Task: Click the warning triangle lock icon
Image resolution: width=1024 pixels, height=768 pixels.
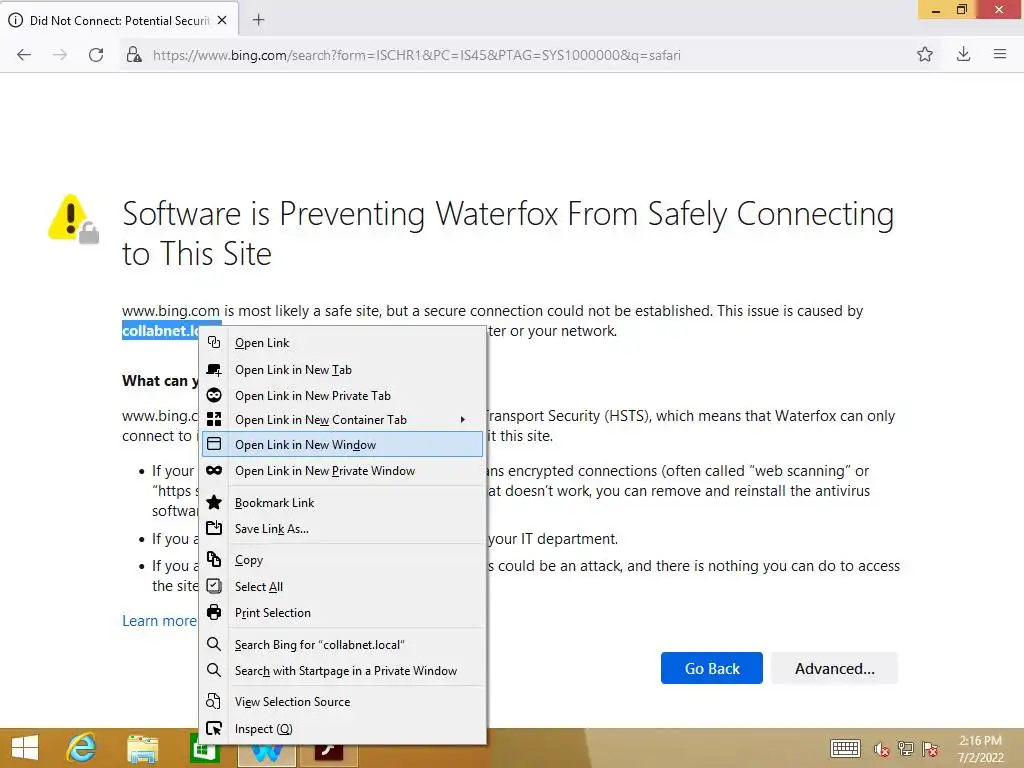Action: [x=73, y=219]
